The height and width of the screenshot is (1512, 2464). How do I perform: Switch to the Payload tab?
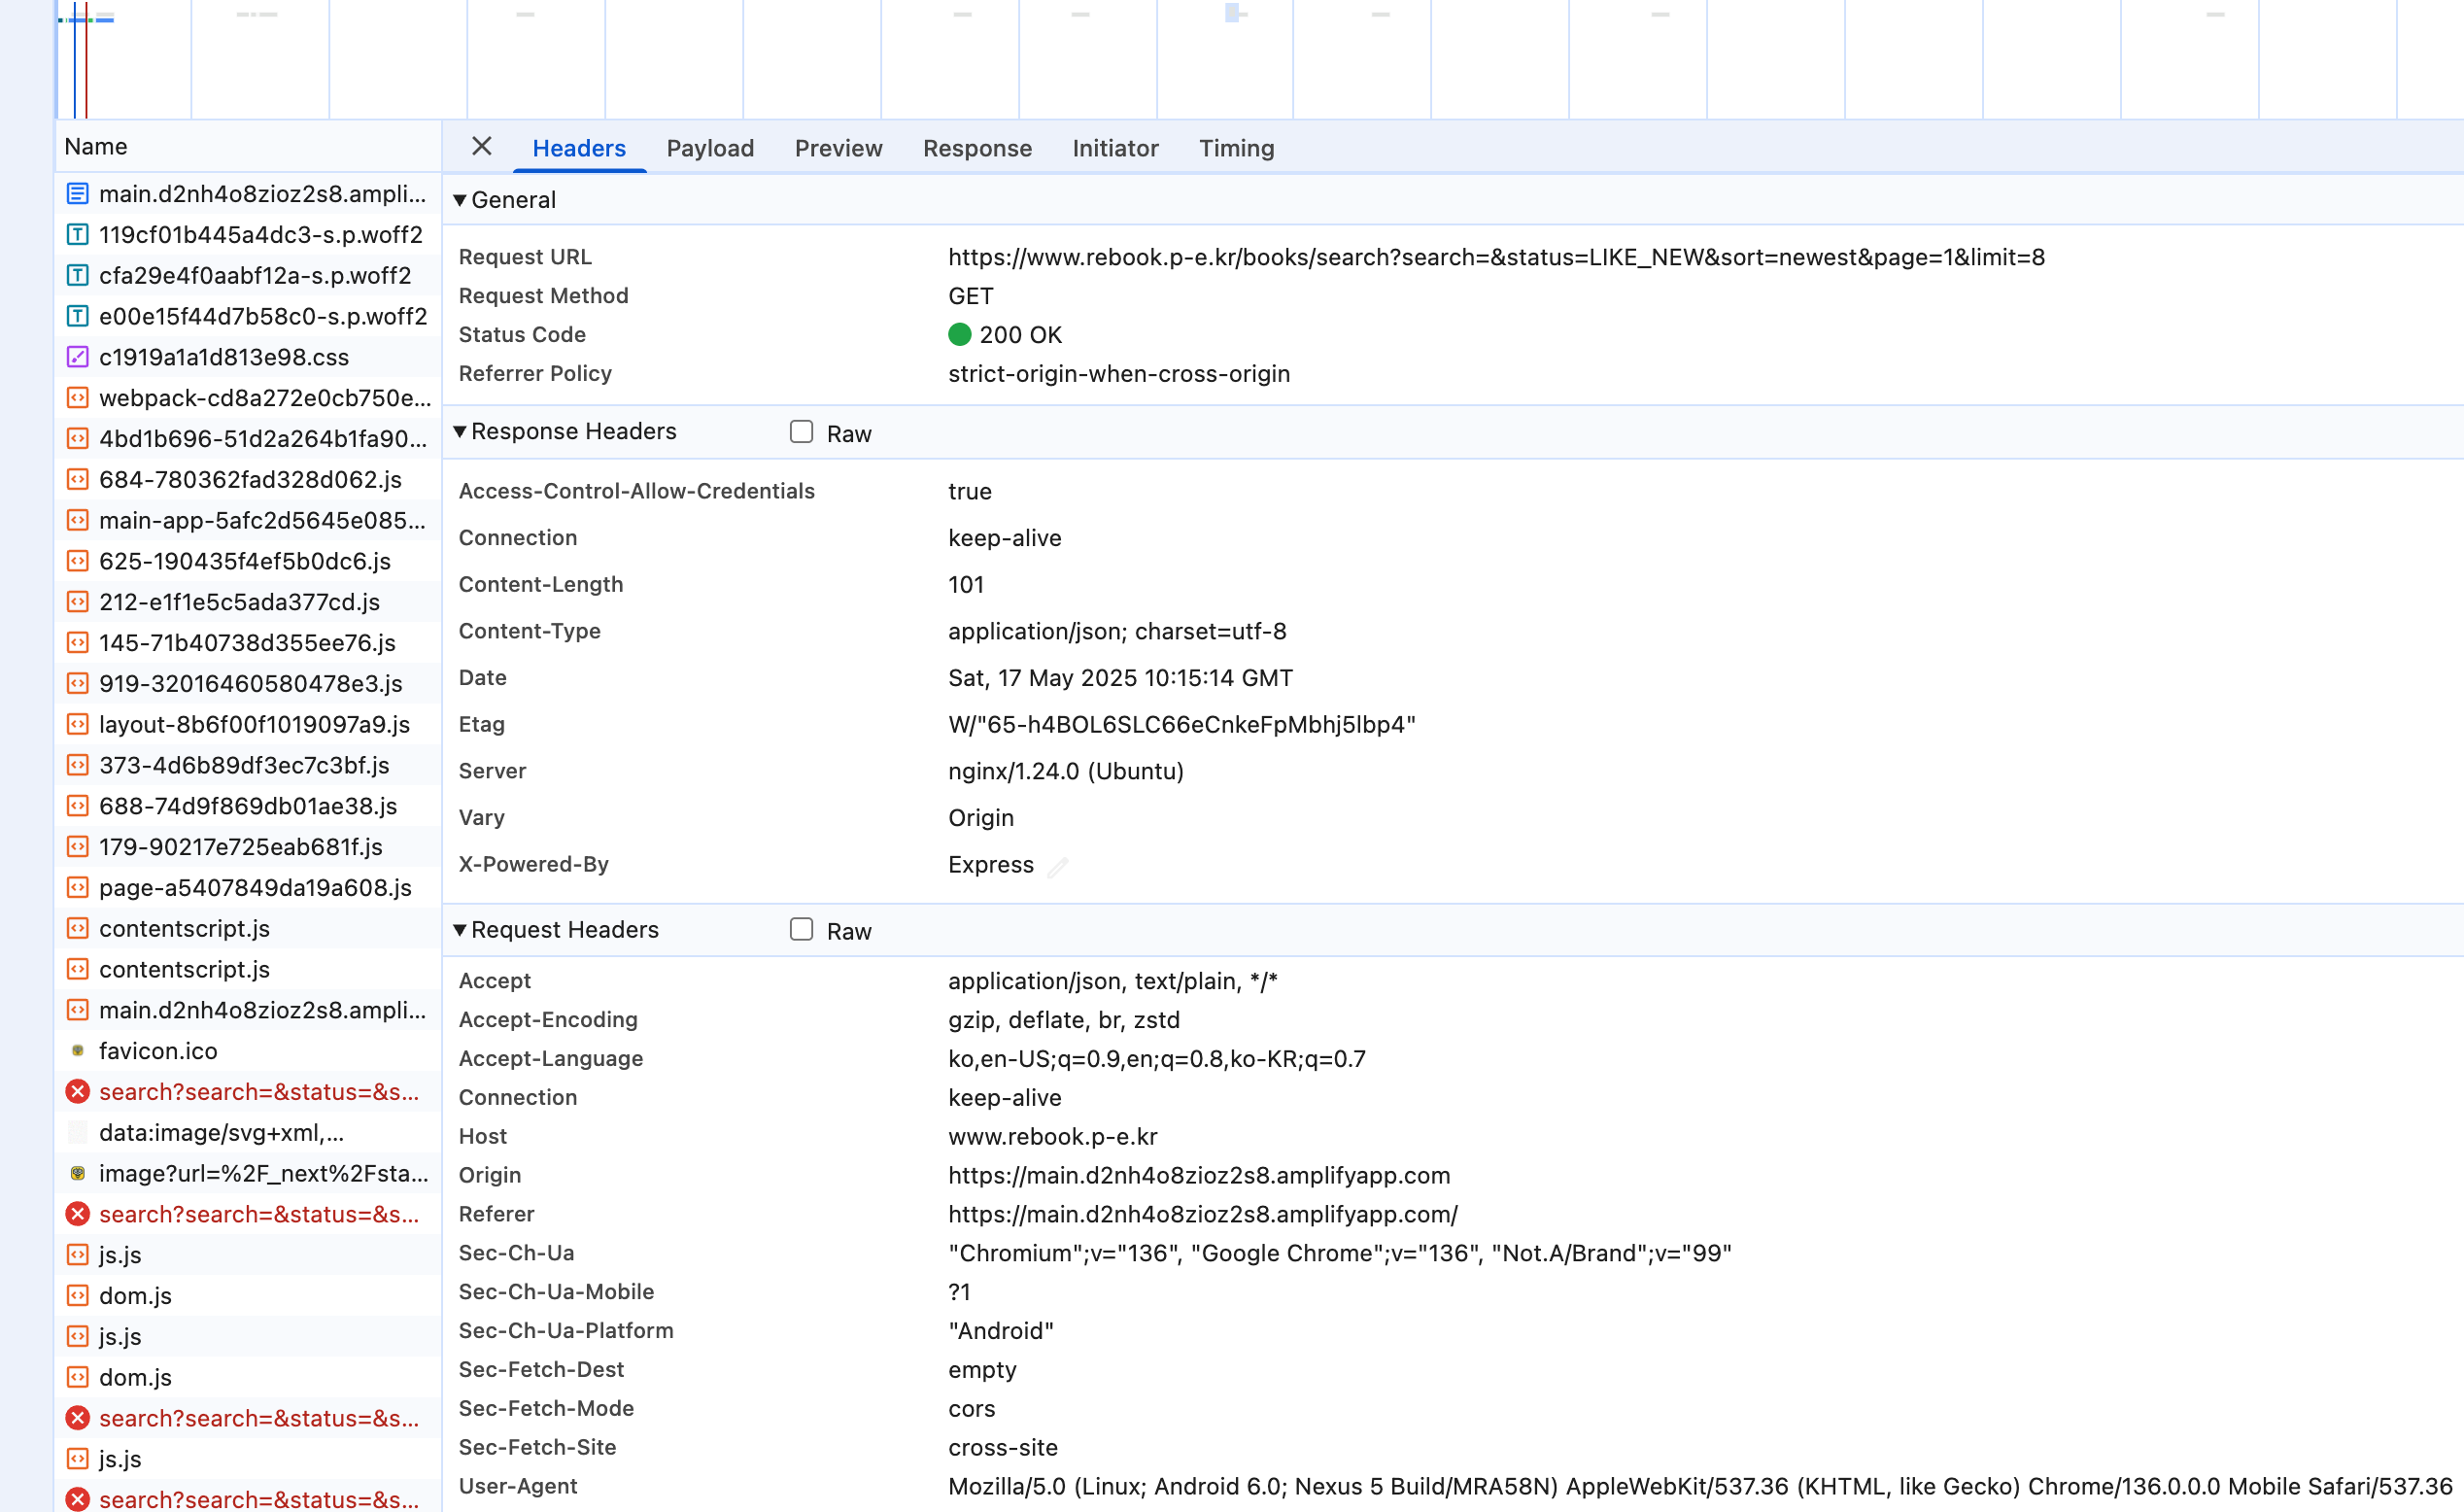(710, 148)
